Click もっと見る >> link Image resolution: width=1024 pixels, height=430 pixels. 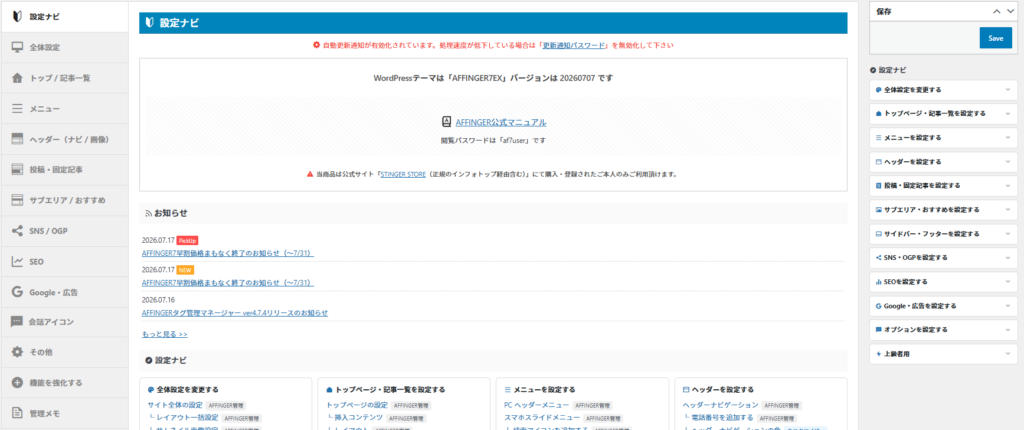[x=165, y=334]
